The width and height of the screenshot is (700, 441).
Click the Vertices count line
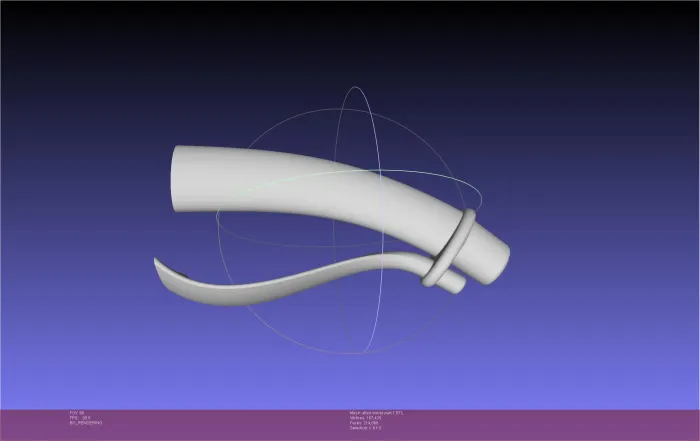point(366,418)
